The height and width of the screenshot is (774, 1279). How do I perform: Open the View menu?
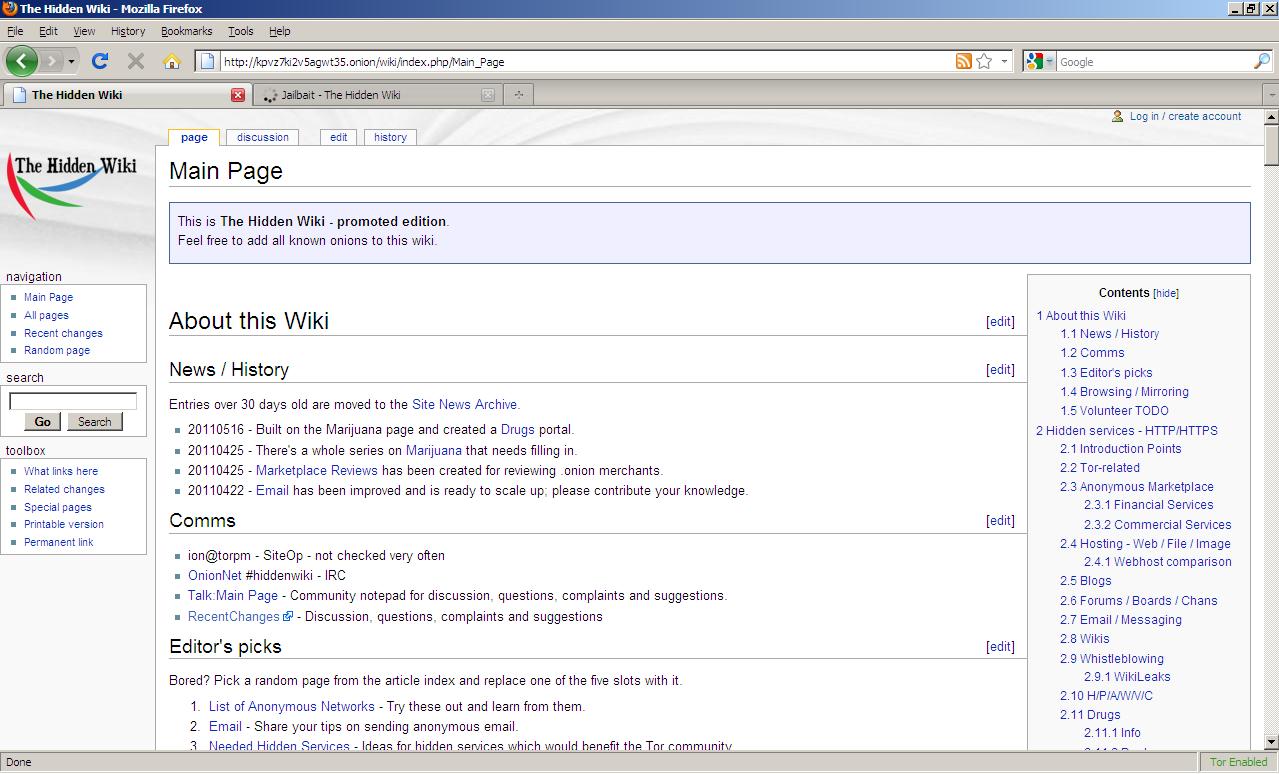[x=84, y=31]
